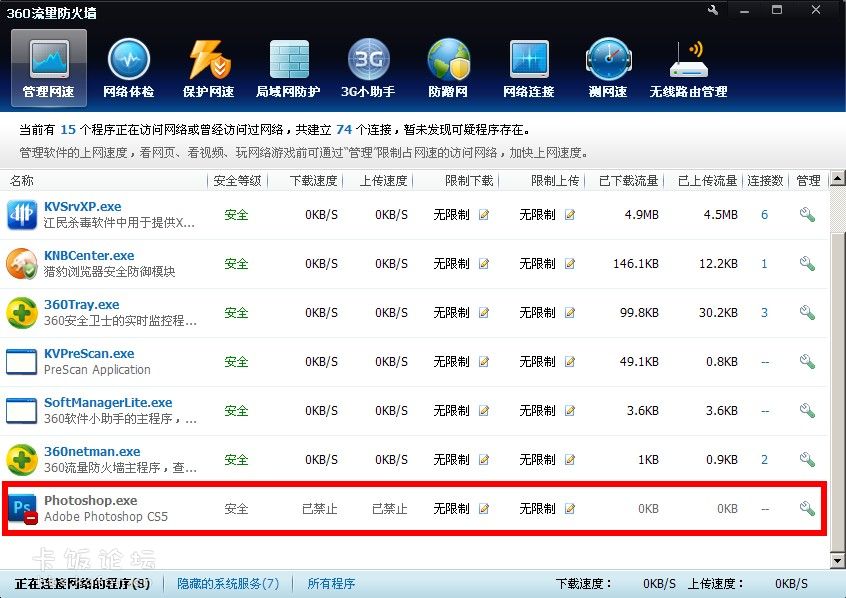Open manage menu for SoftManagerLite.exe
Screen dimensions: 846x598
[807, 411]
